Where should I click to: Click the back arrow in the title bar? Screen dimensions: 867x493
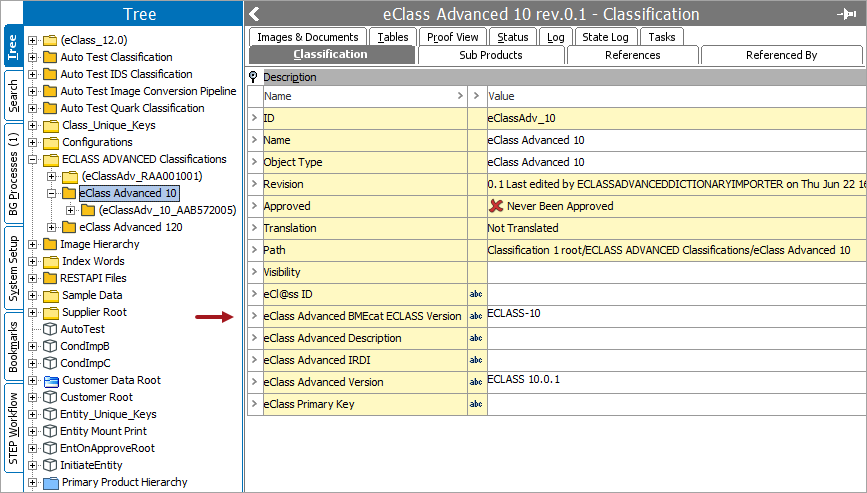click(254, 14)
